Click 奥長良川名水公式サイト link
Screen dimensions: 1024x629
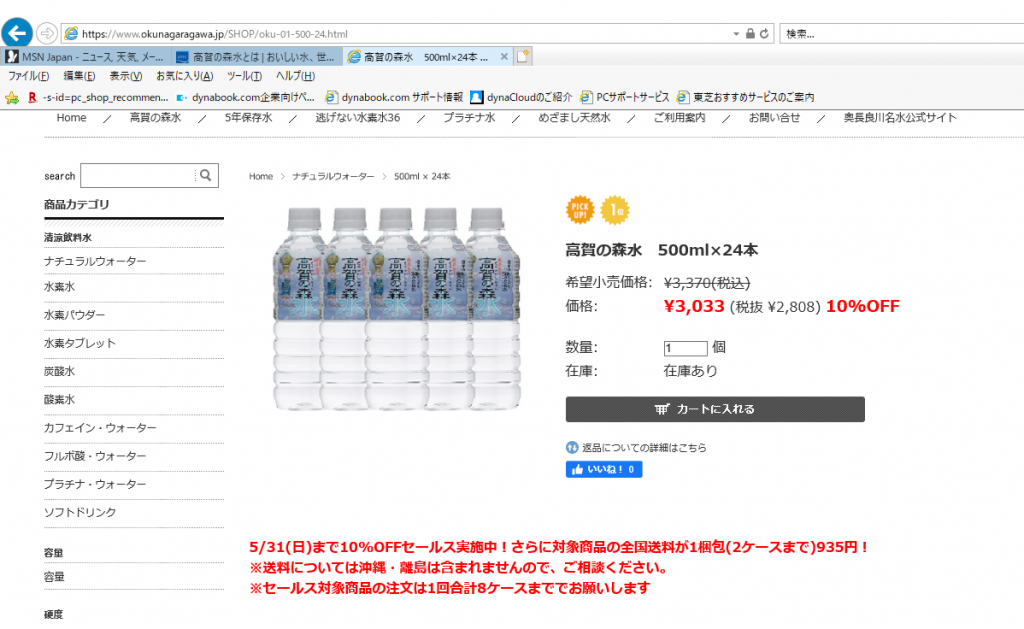(x=900, y=118)
